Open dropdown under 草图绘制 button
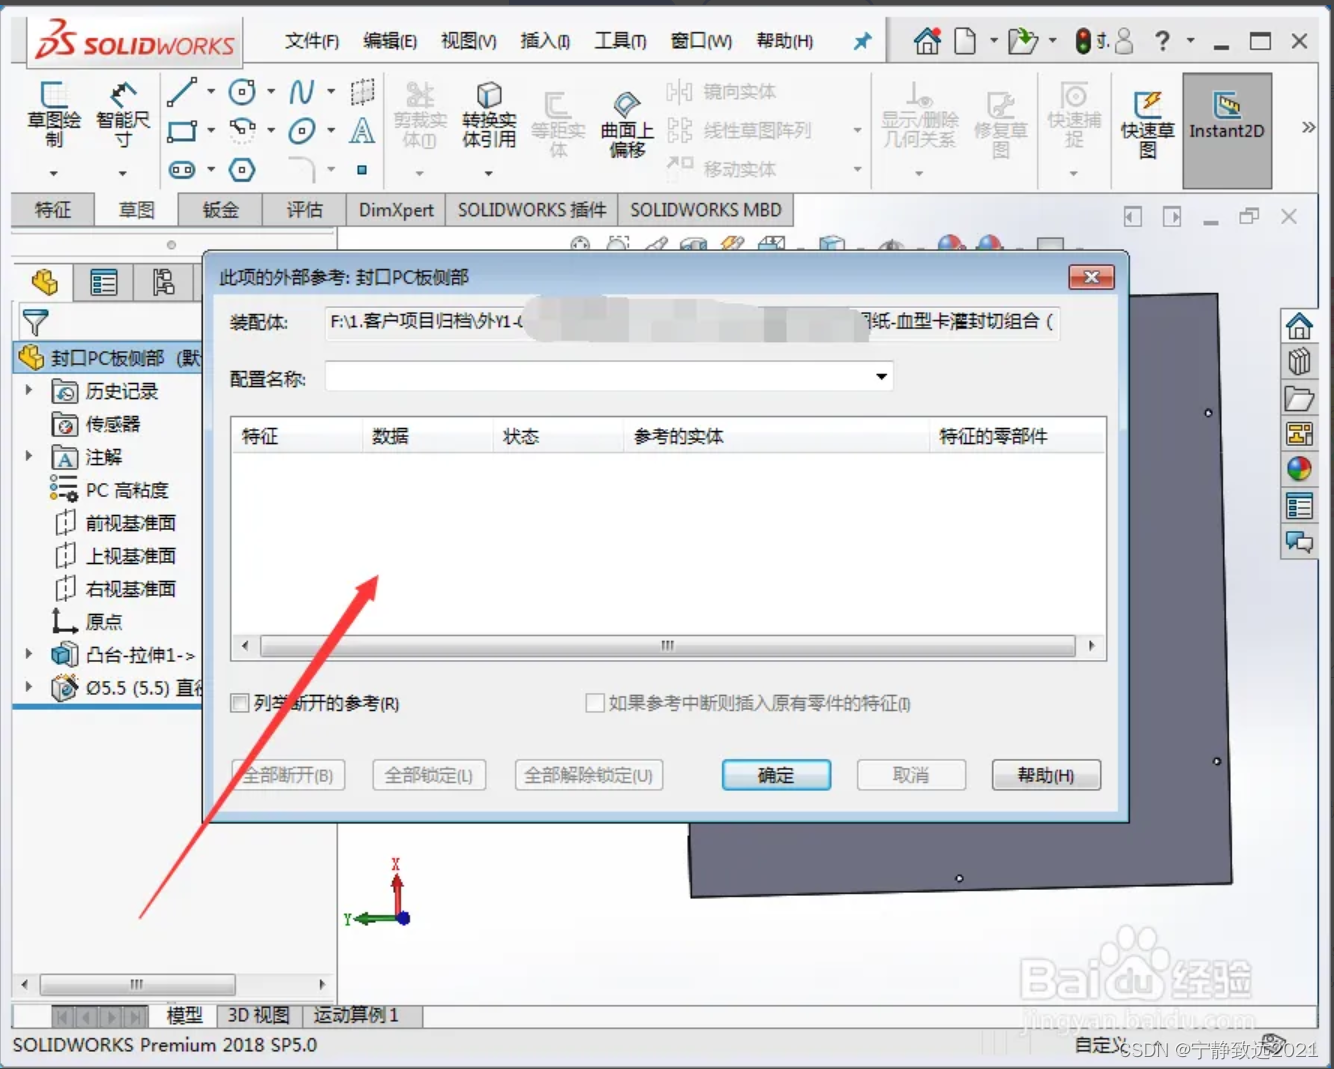1334x1069 pixels. coord(54,174)
